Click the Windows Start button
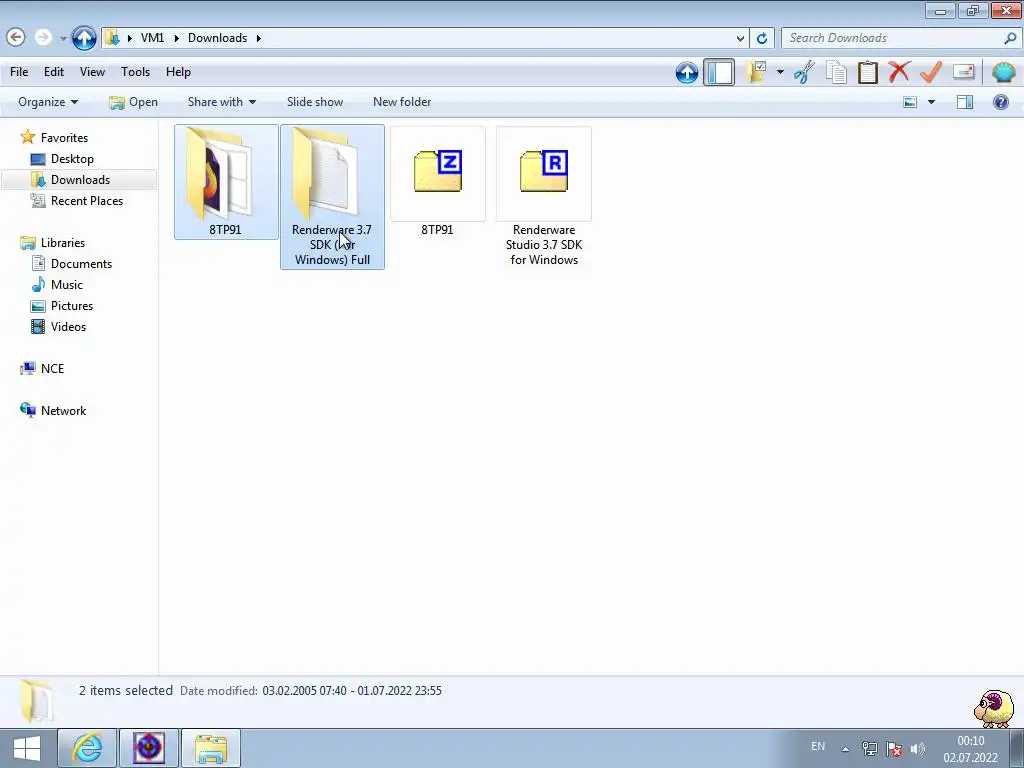Screen dimensions: 1024x768 click(27, 748)
